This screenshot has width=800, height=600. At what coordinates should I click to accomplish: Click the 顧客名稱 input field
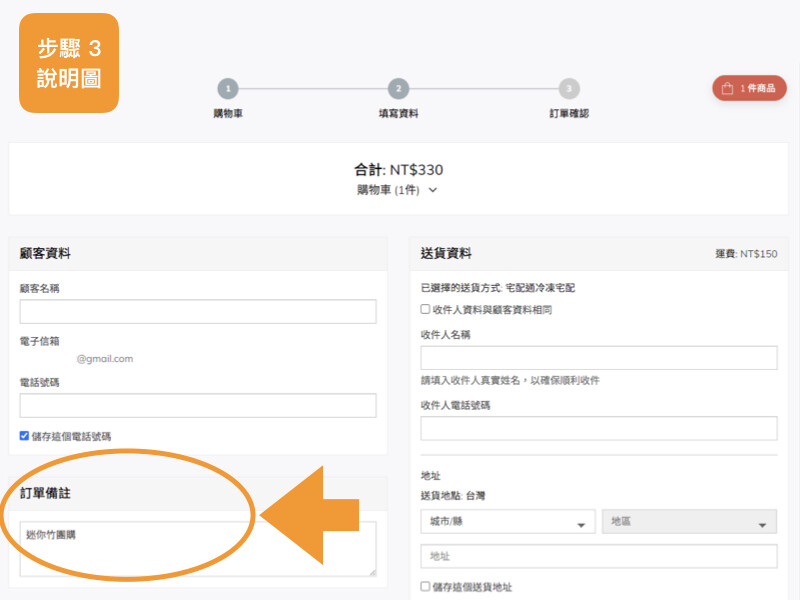pos(197,311)
